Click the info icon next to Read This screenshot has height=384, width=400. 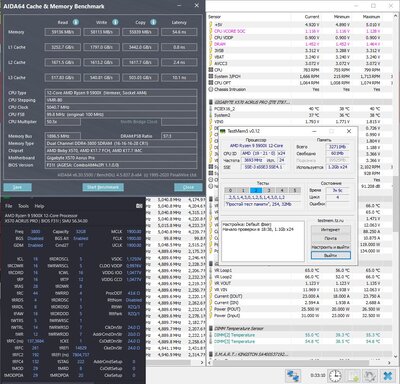[76, 22]
